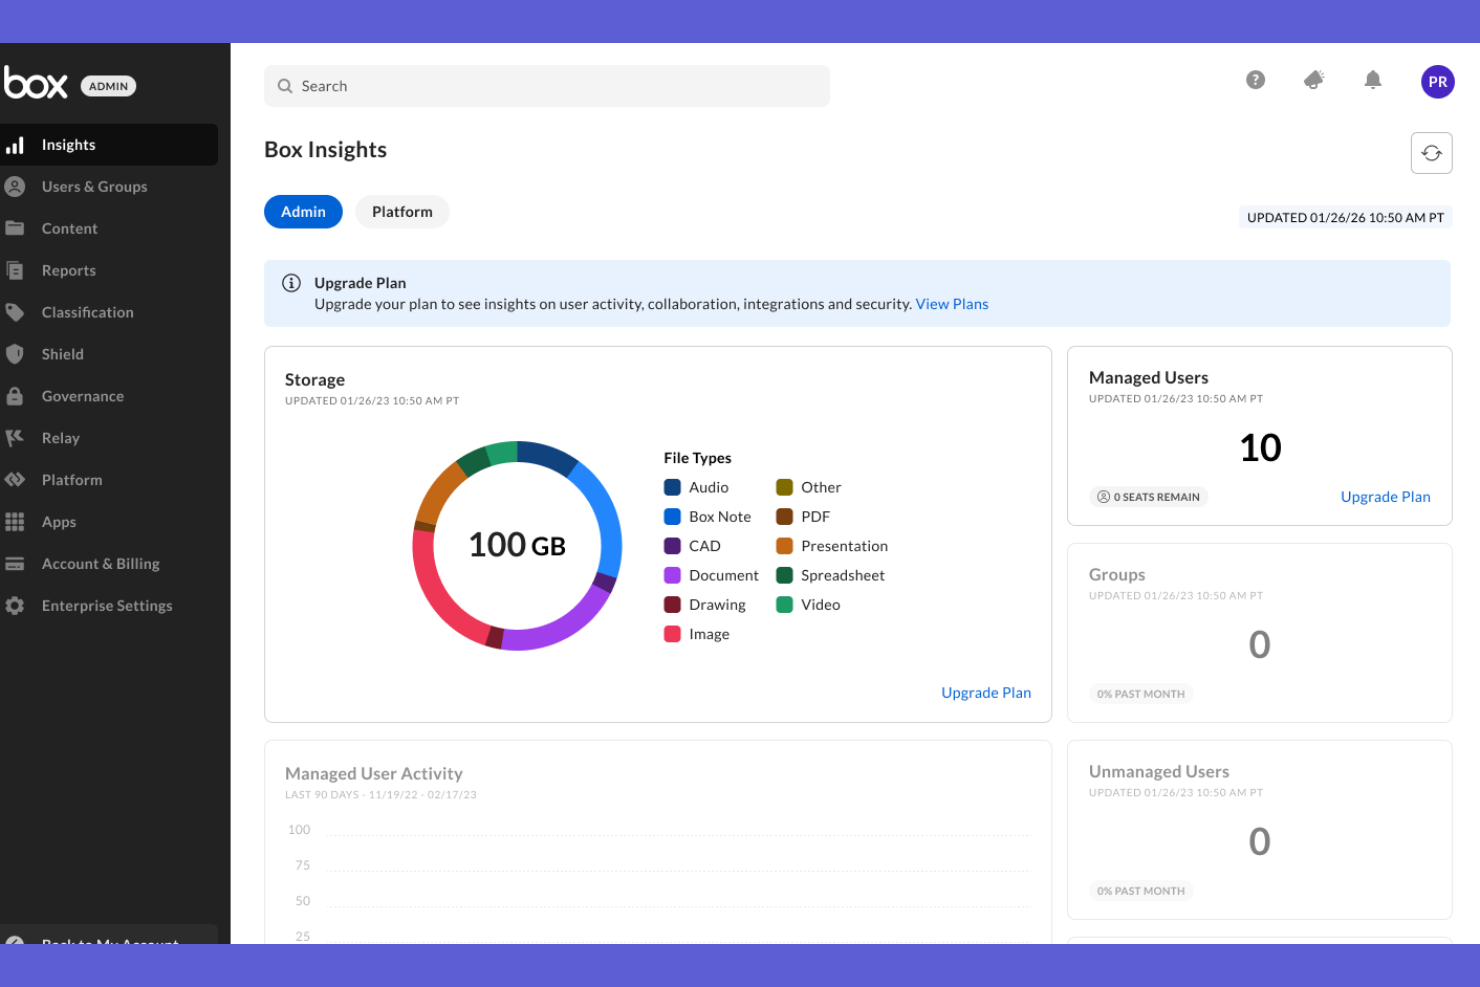The height and width of the screenshot is (987, 1480).
Task: Click the ADMIN badge
Action: click(x=108, y=86)
